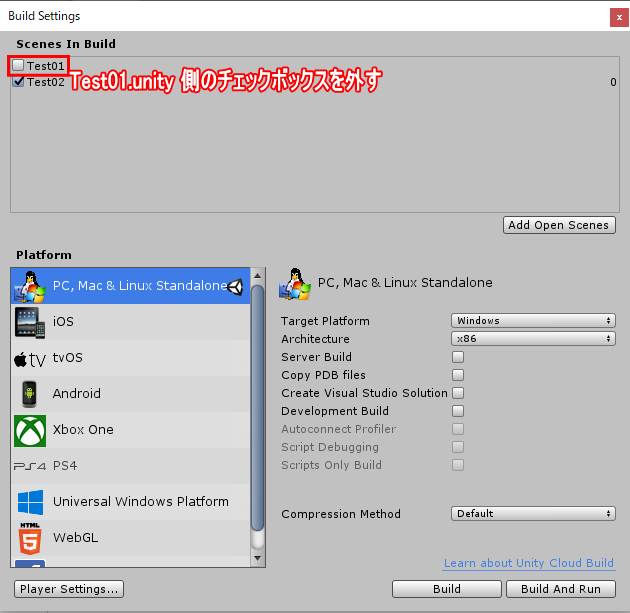Click the Test02 scene build index 0

(x=613, y=82)
